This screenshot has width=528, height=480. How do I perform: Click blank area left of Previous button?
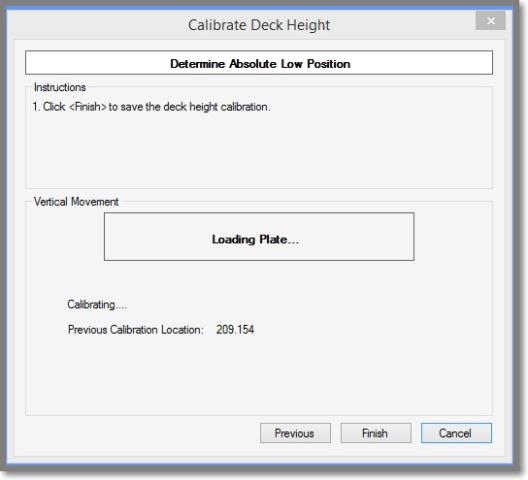(141, 433)
